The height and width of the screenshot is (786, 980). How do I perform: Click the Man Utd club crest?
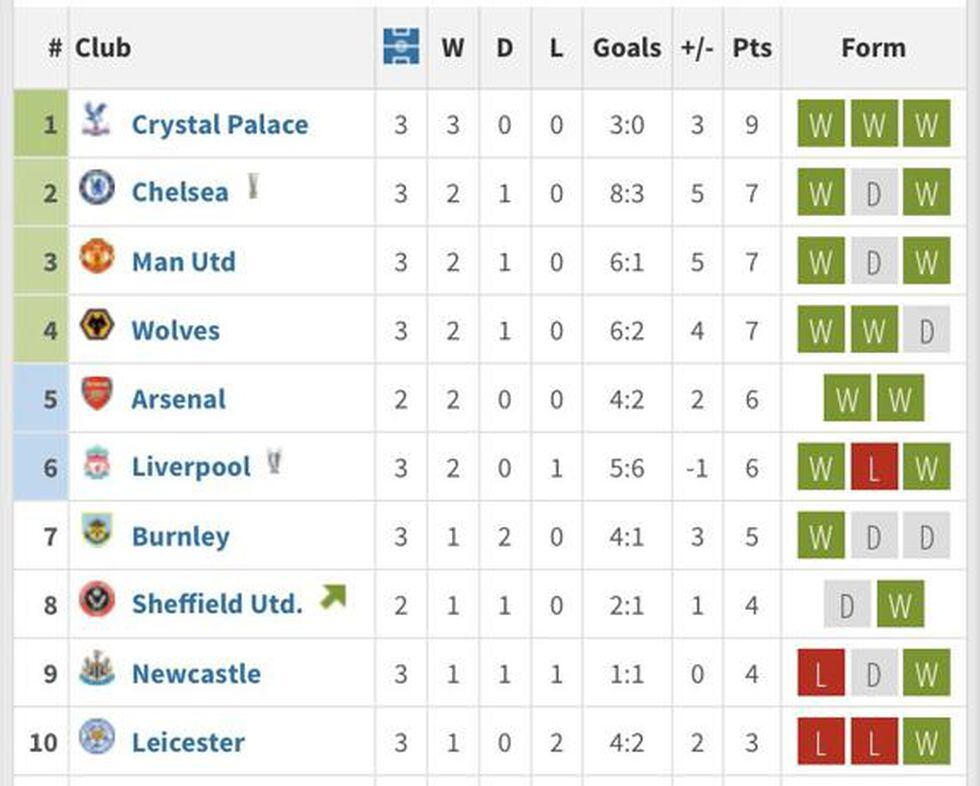[x=97, y=258]
